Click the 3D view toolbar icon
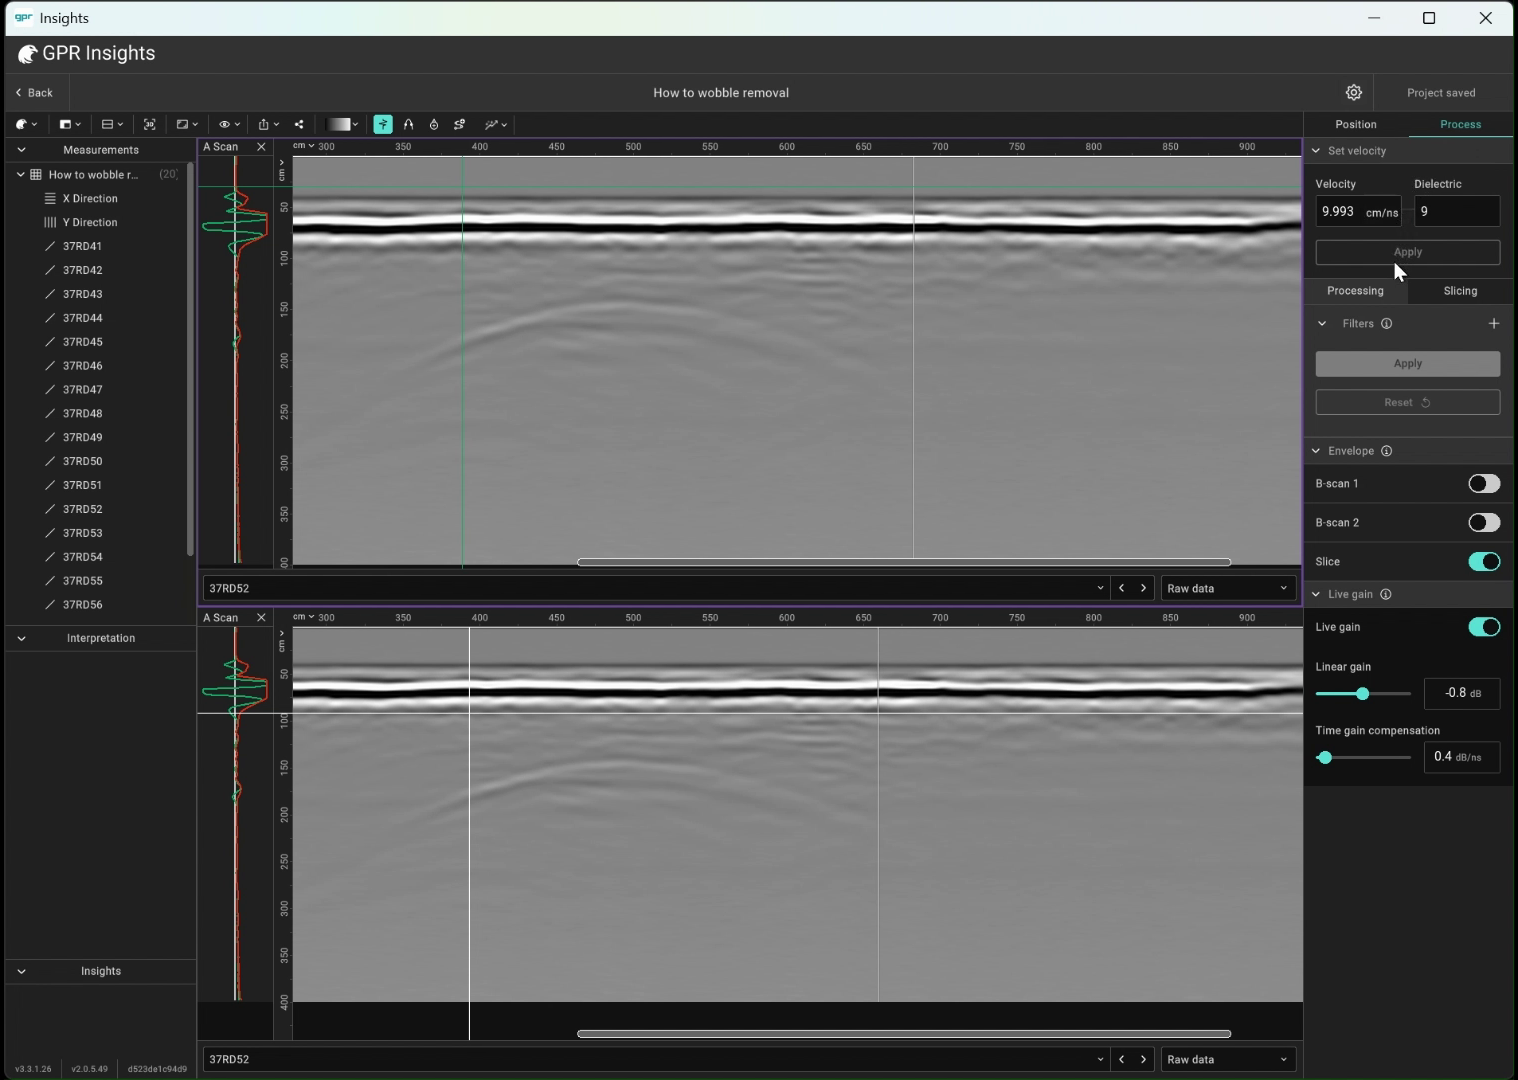This screenshot has height=1080, width=1518. tap(149, 124)
